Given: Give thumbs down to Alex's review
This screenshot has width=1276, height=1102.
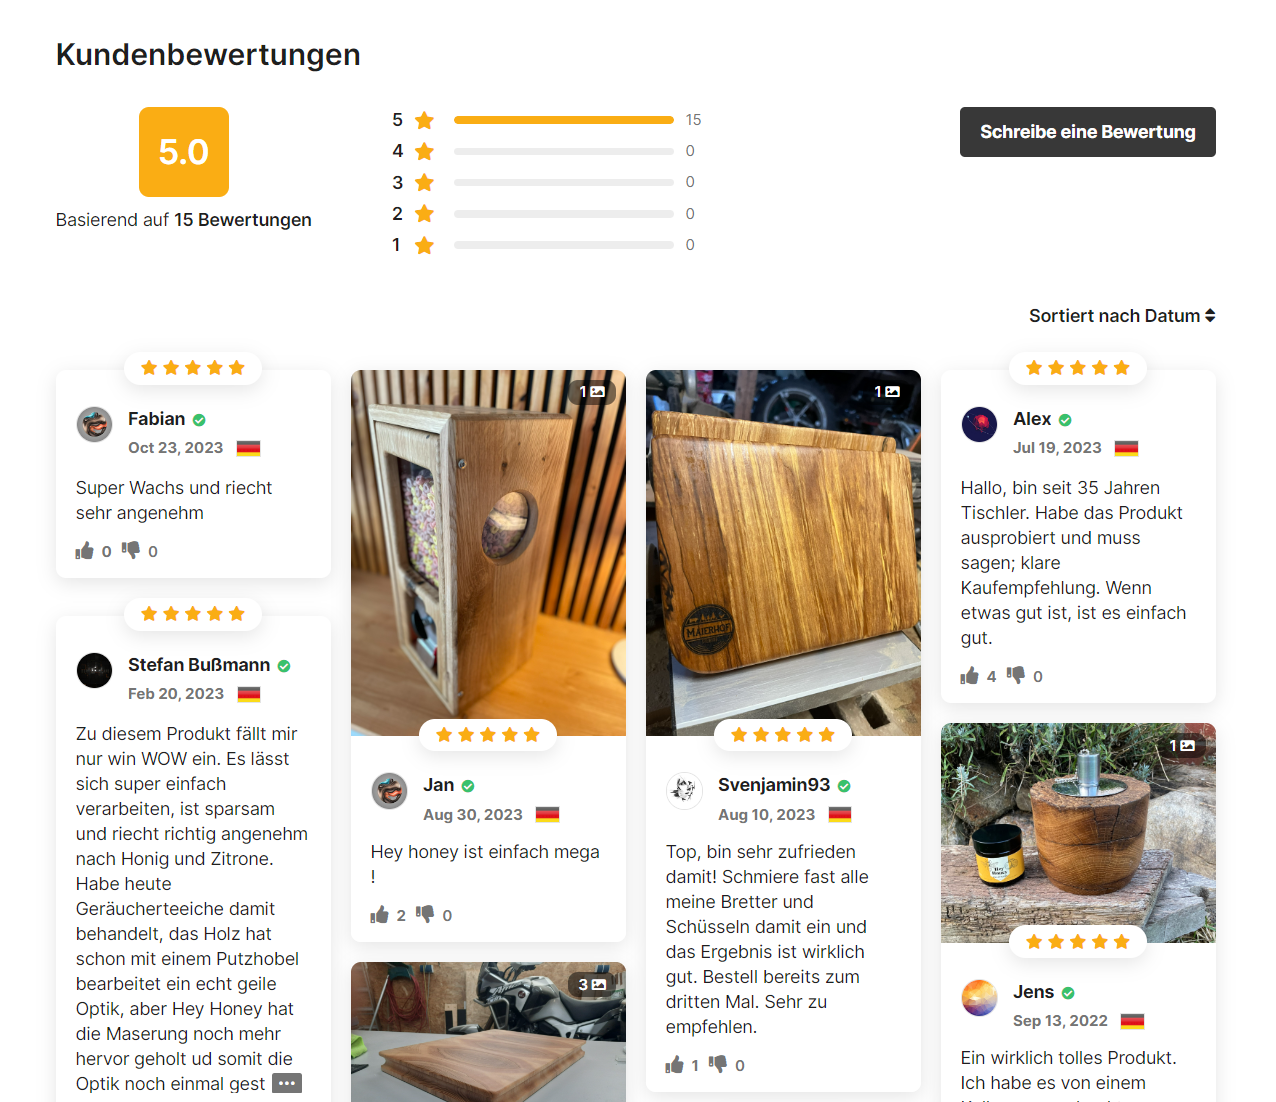Looking at the screenshot, I should tap(1016, 675).
